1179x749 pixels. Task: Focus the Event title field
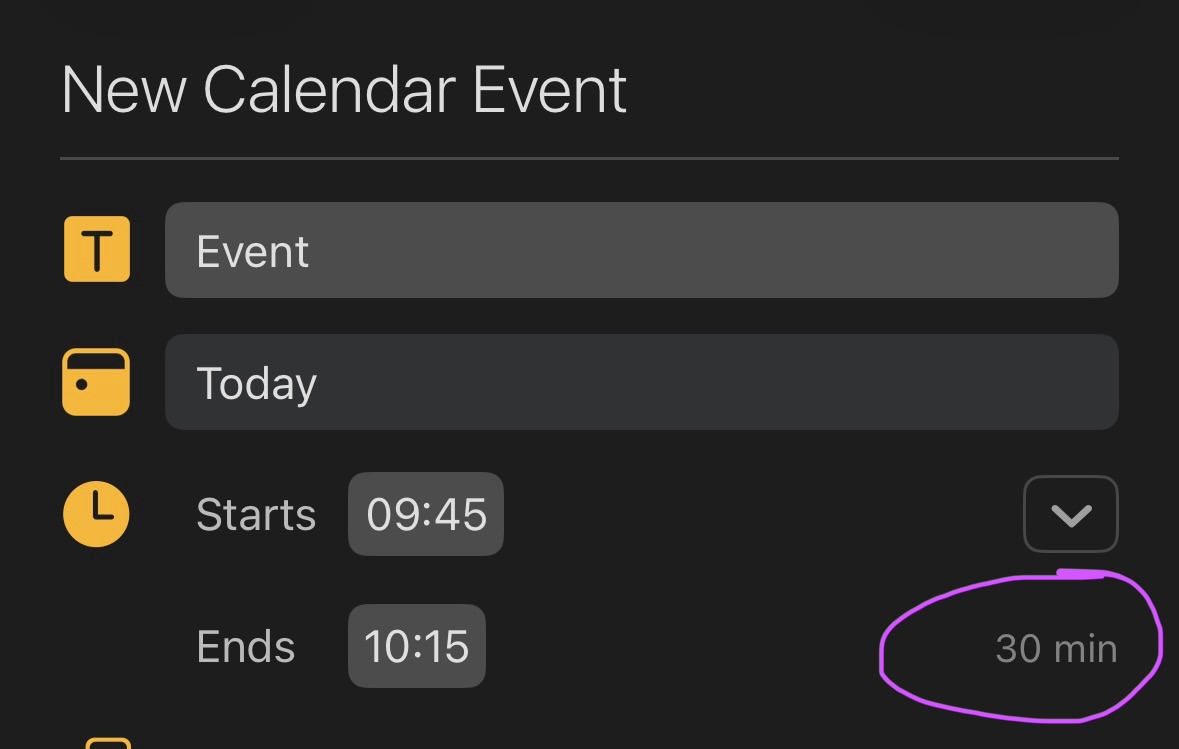[641, 250]
